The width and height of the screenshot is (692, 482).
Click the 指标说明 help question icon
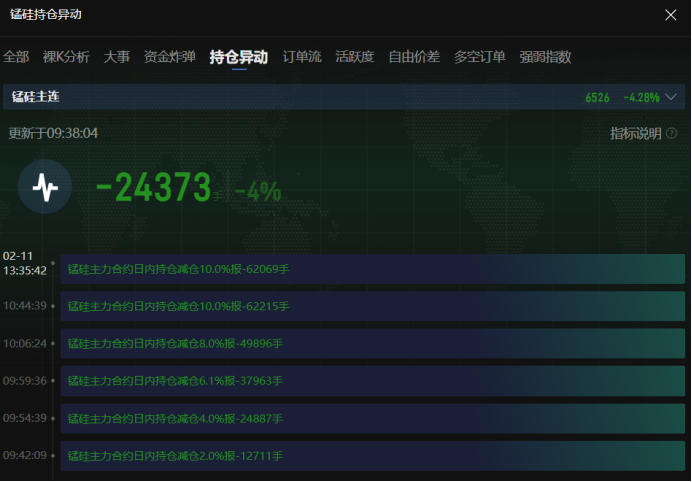coord(672,133)
